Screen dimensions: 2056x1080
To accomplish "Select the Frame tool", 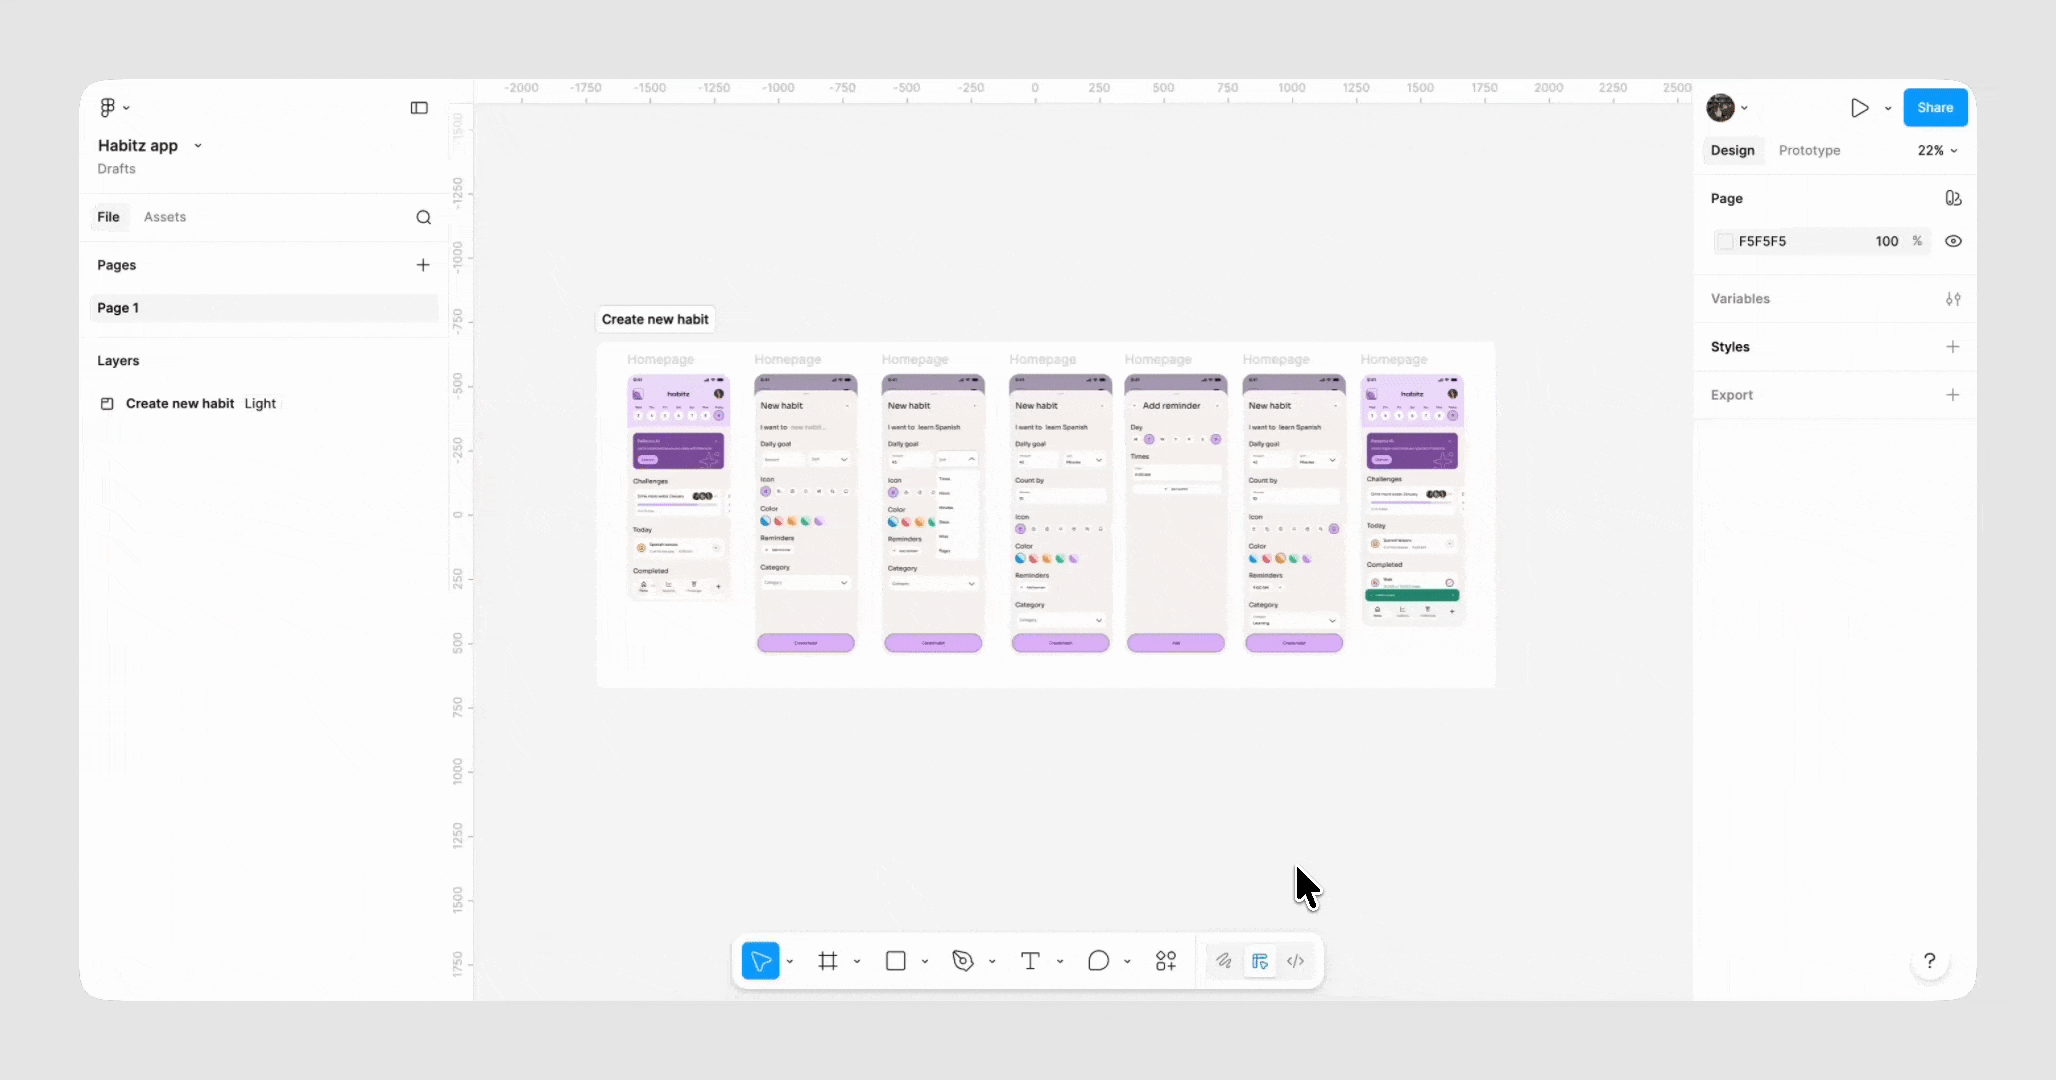I will pyautogui.click(x=828, y=961).
